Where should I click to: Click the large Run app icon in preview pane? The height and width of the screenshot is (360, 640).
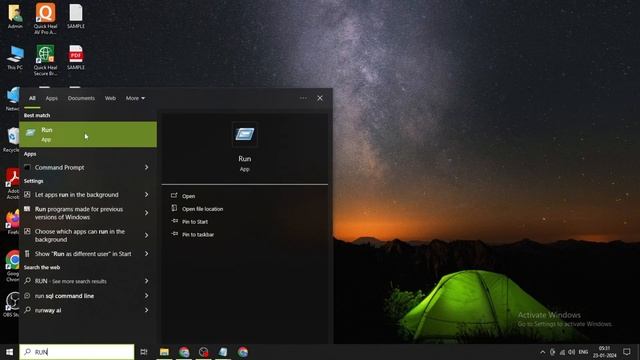pyautogui.click(x=244, y=134)
